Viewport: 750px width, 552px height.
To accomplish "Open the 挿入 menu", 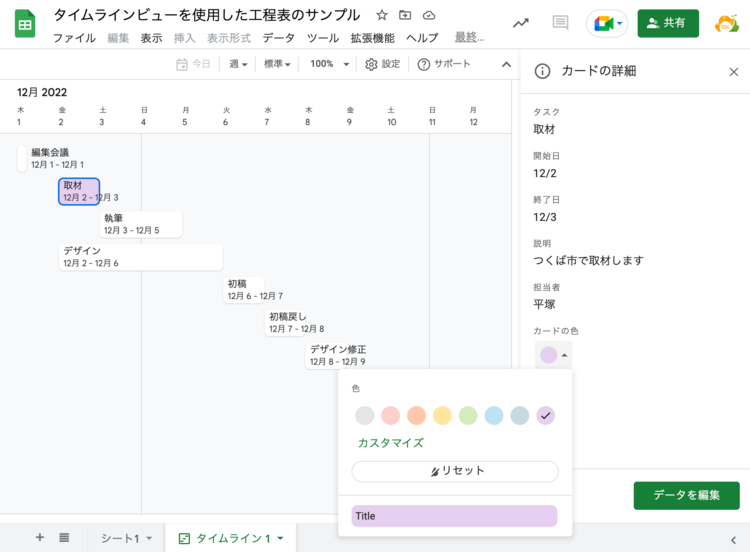I will point(185,38).
